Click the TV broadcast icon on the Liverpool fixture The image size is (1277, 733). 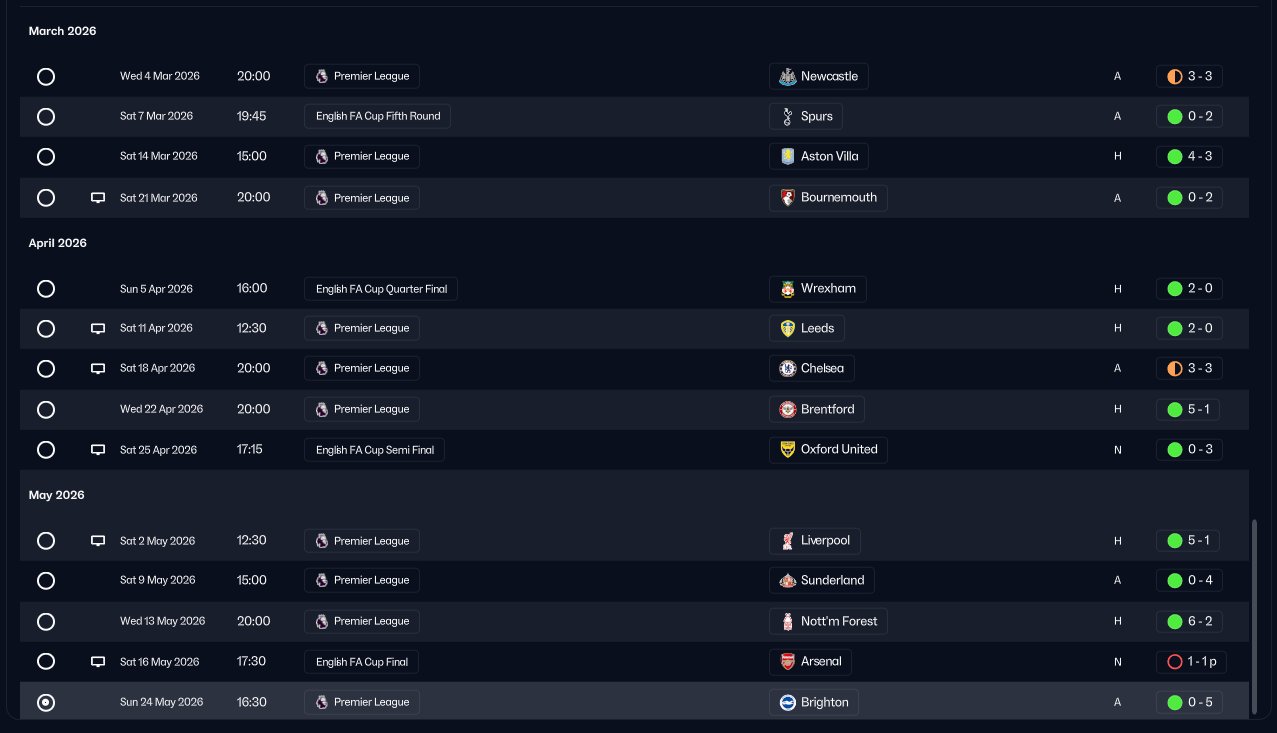[x=98, y=541]
